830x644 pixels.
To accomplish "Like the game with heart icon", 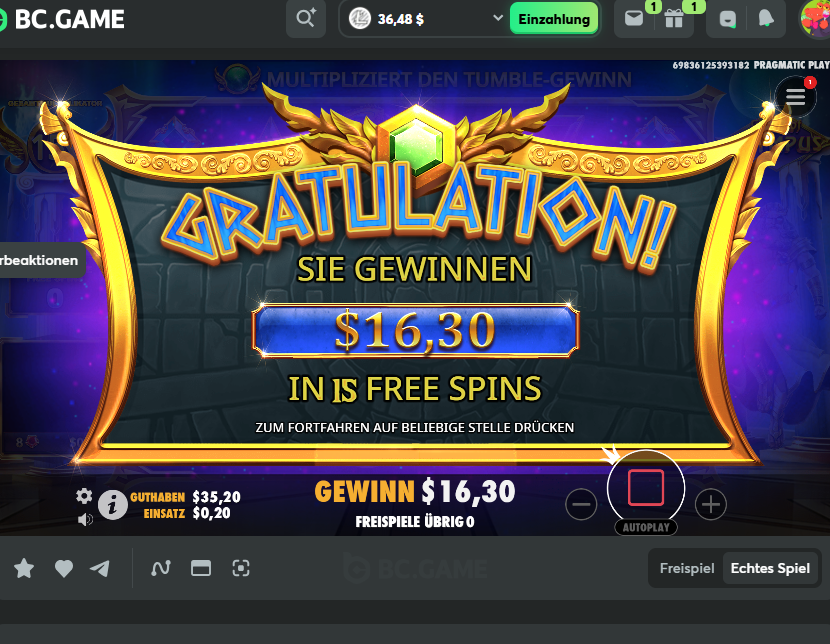I will (64, 568).
